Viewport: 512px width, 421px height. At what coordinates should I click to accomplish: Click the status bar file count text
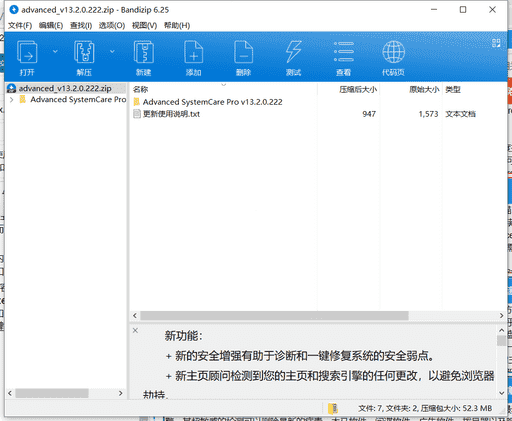(x=425, y=408)
